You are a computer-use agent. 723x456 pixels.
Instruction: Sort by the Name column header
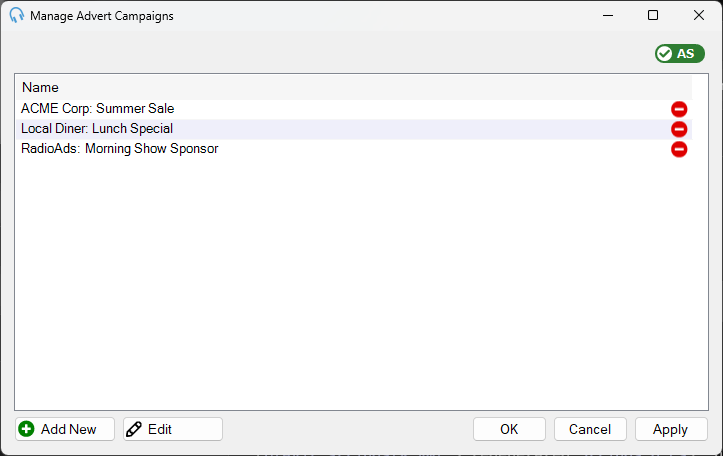[x=354, y=88]
